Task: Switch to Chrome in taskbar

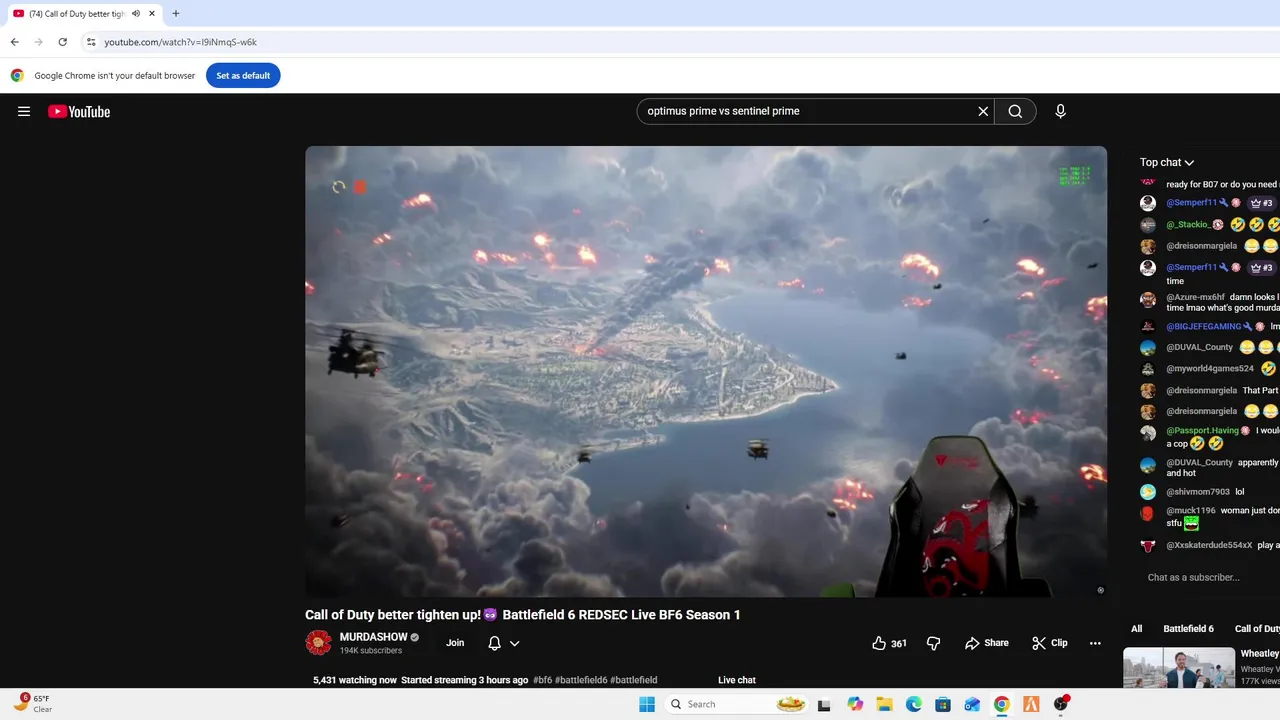Action: [1001, 704]
